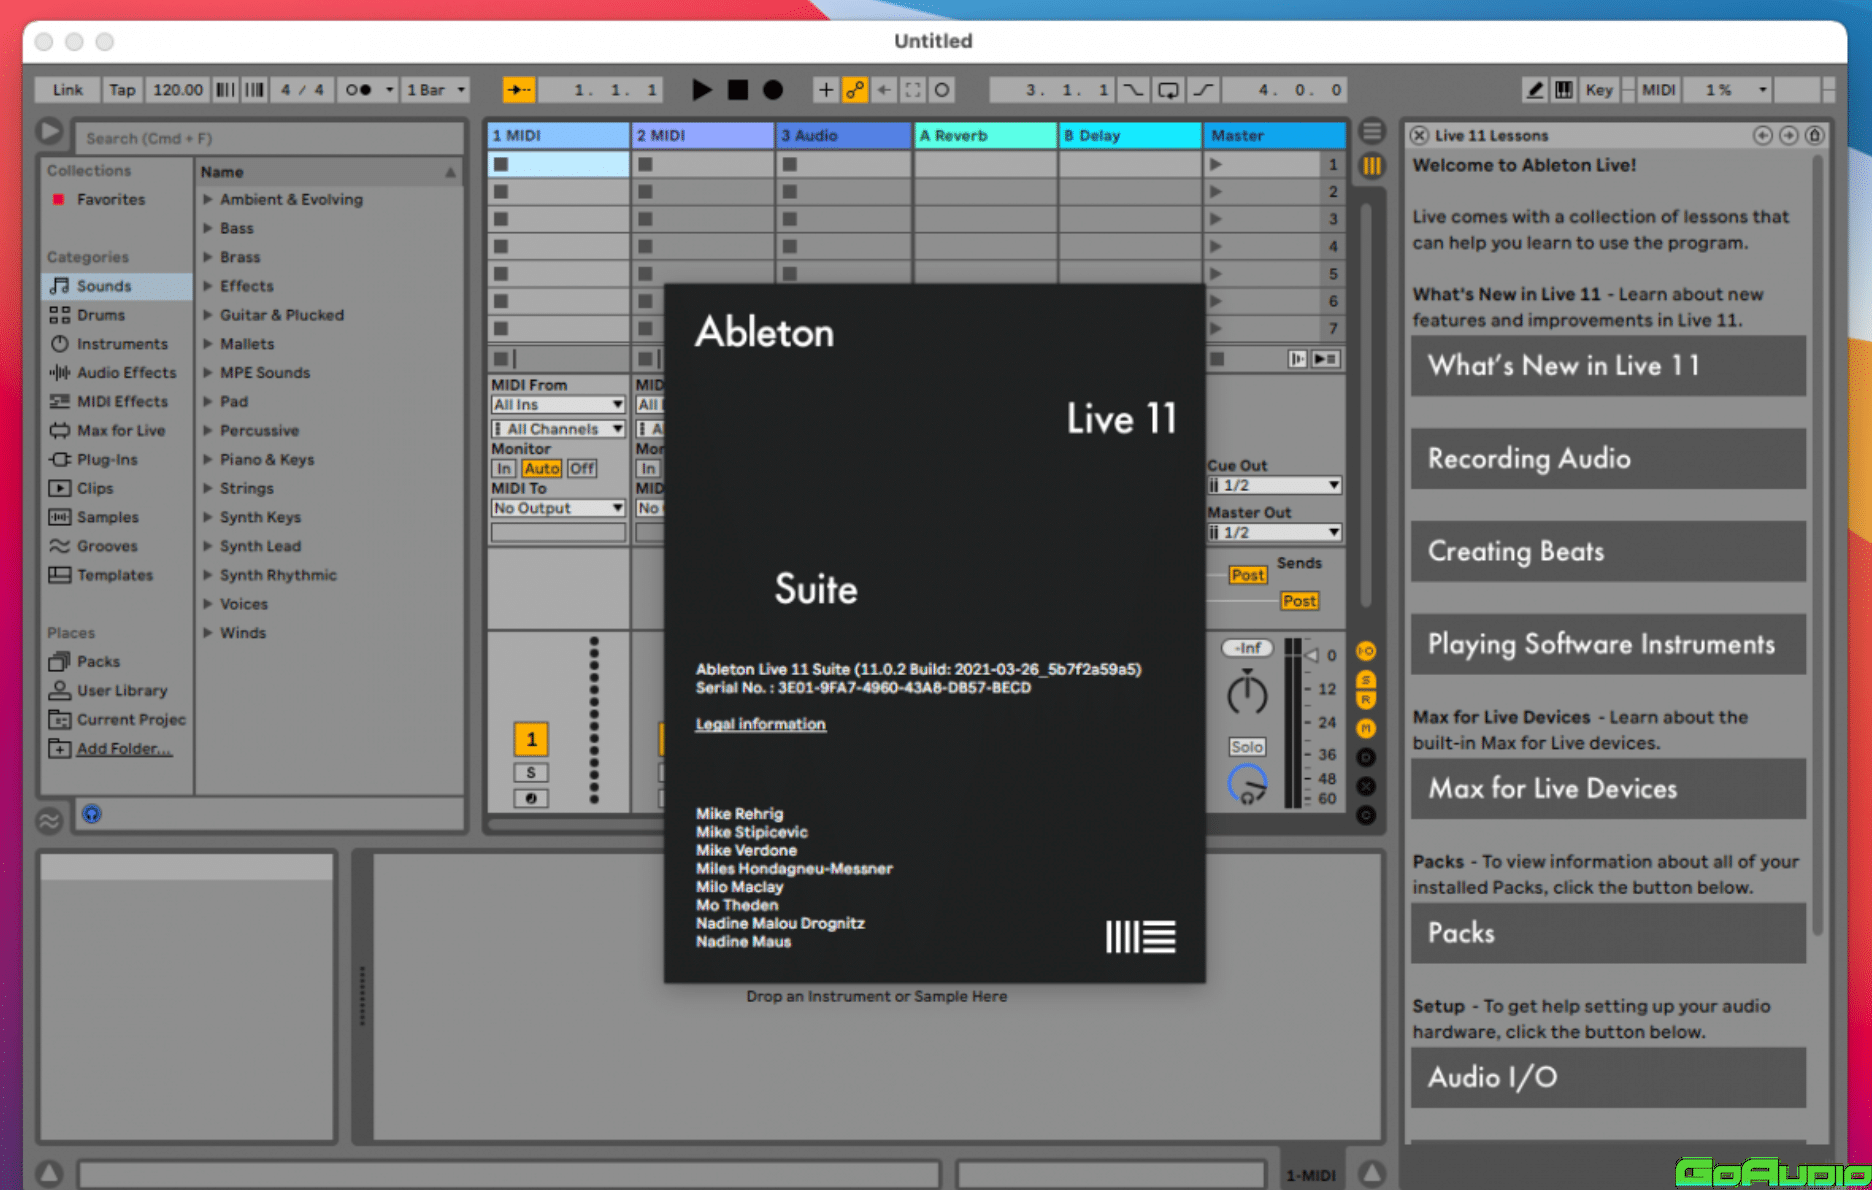Image resolution: width=1872 pixels, height=1190 pixels.
Task: Open User Library in Places
Action: click(122, 691)
